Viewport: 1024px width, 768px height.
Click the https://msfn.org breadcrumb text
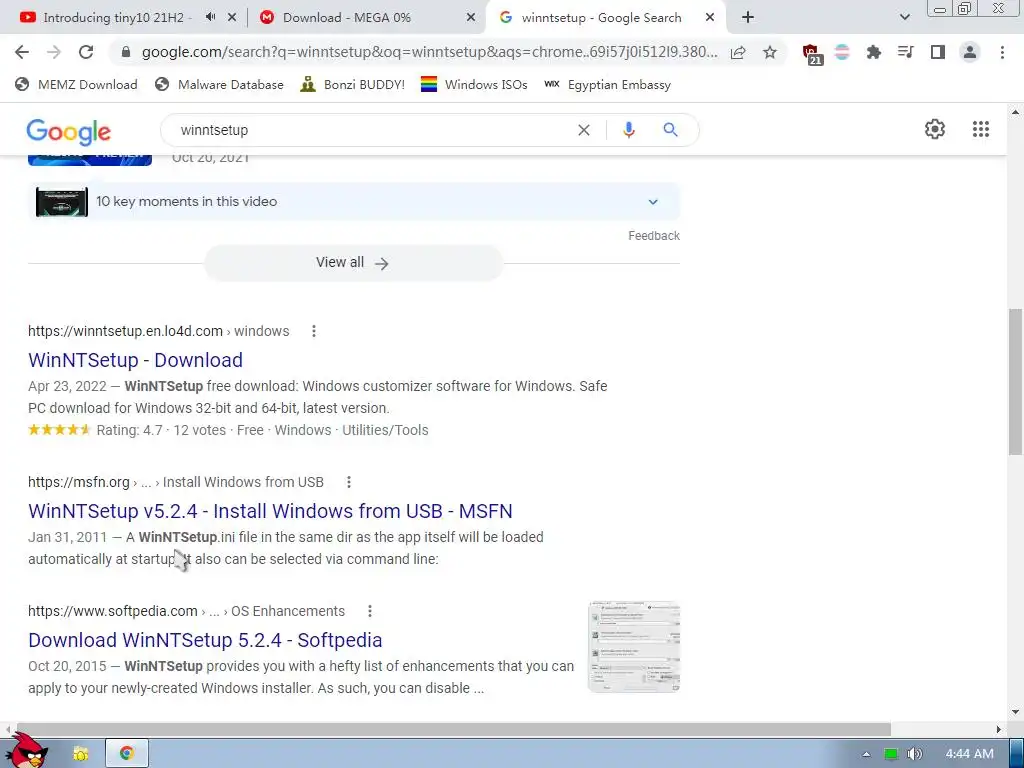(78, 482)
